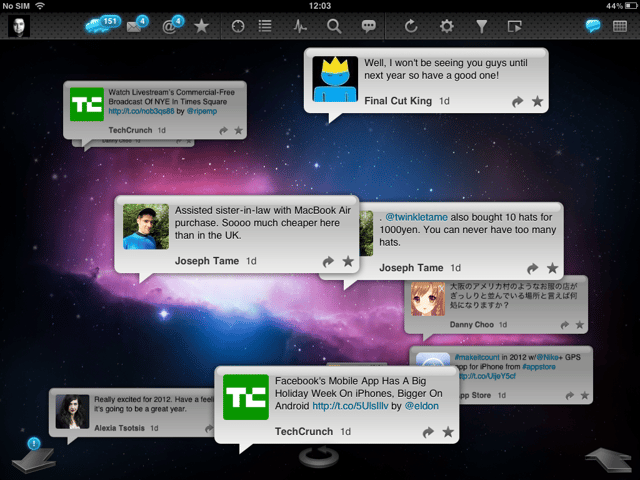Screen dimensions: 640x480
Task: Switch to grid view mode
Action: coord(620,26)
